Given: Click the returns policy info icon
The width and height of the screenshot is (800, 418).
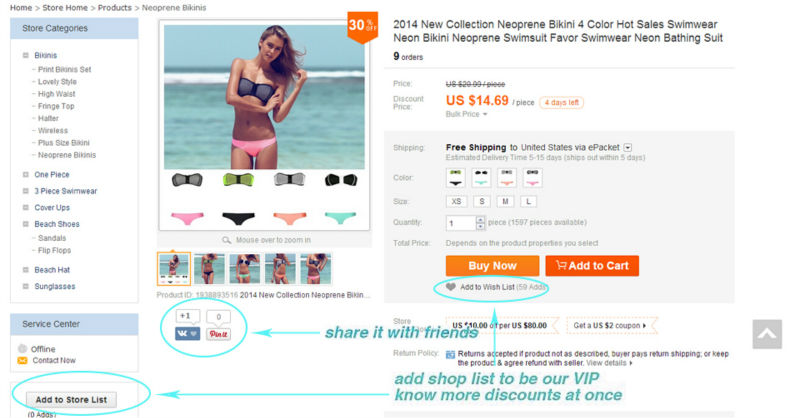Looking at the screenshot, I should [x=450, y=354].
